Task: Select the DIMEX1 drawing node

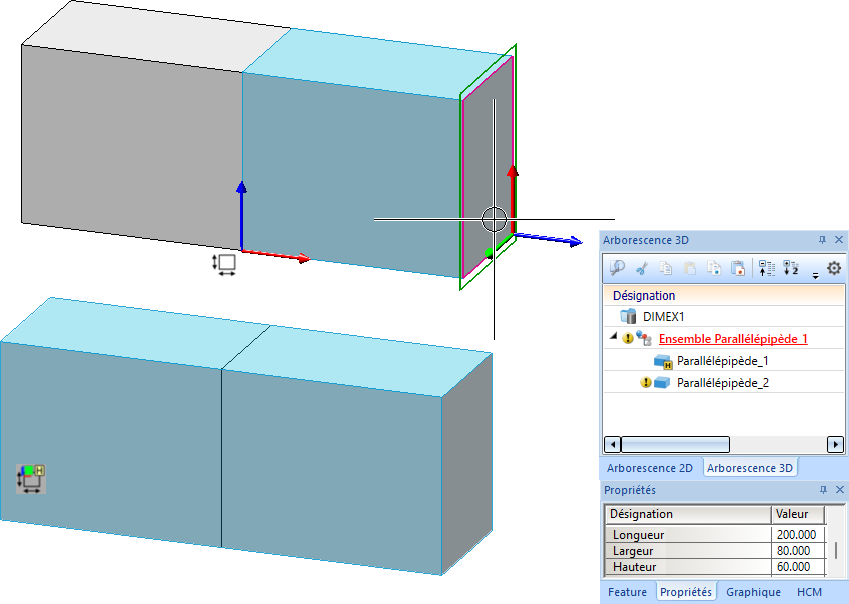Action: point(663,317)
